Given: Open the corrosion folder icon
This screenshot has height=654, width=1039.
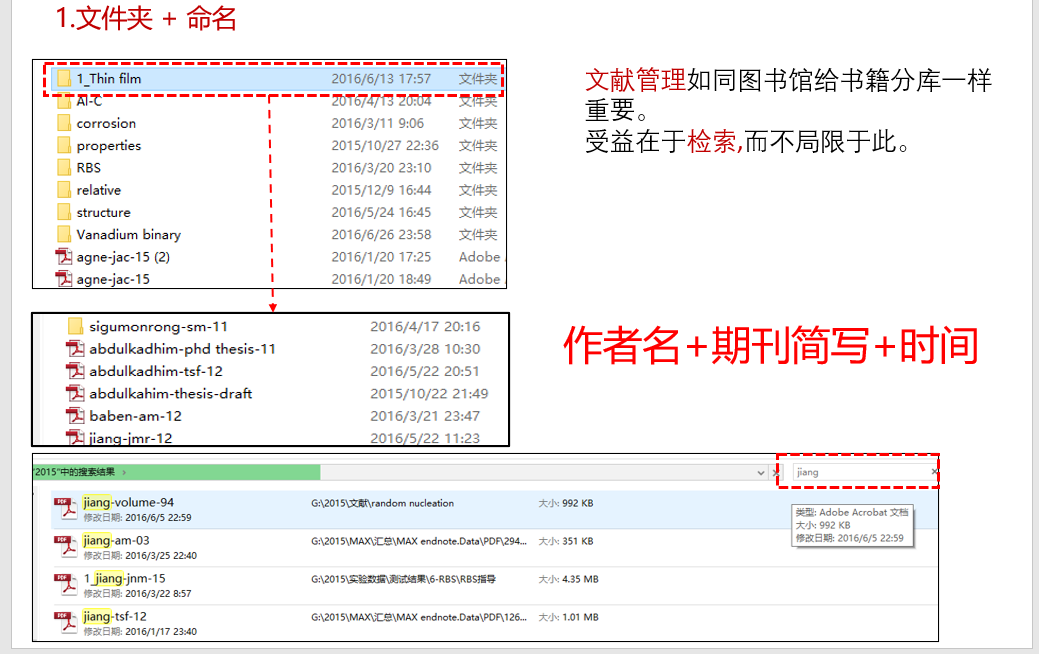Looking at the screenshot, I should coord(64,123).
